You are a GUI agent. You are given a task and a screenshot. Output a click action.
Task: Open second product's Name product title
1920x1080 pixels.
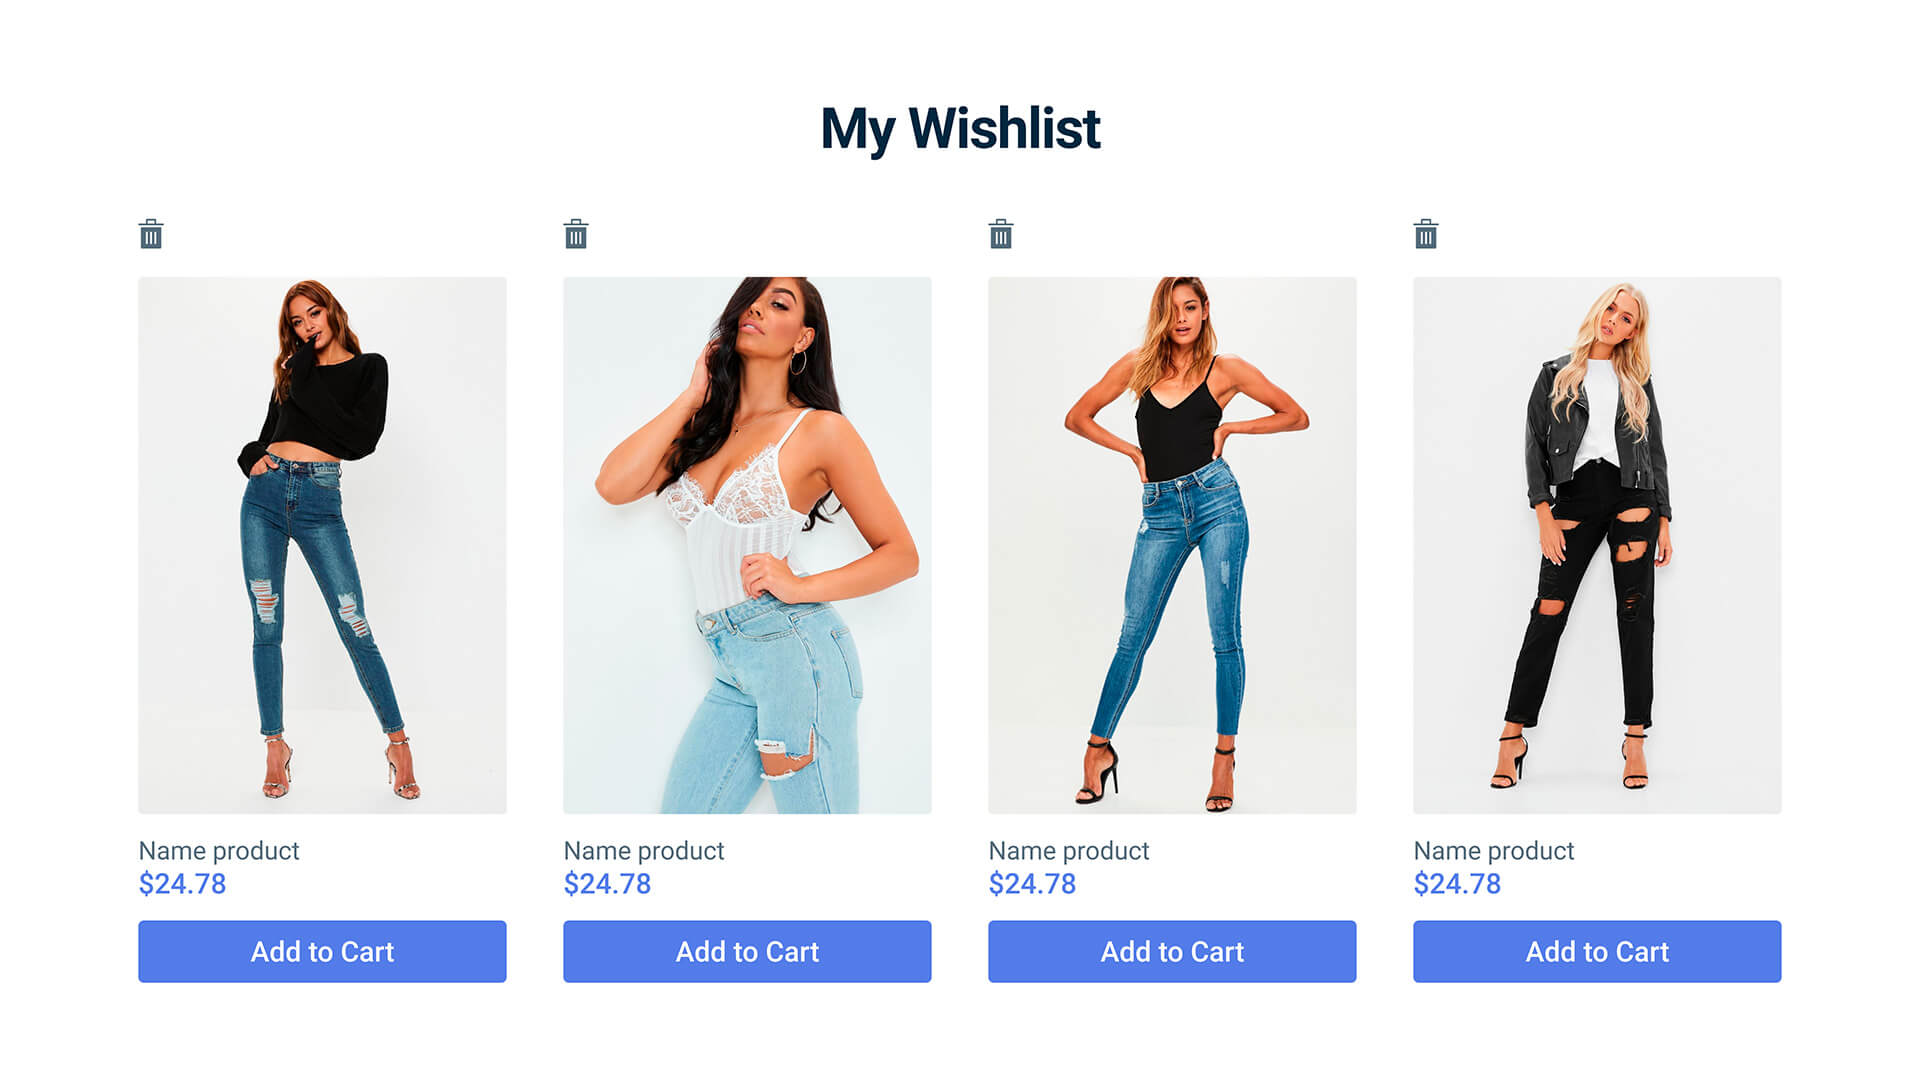coord(644,851)
